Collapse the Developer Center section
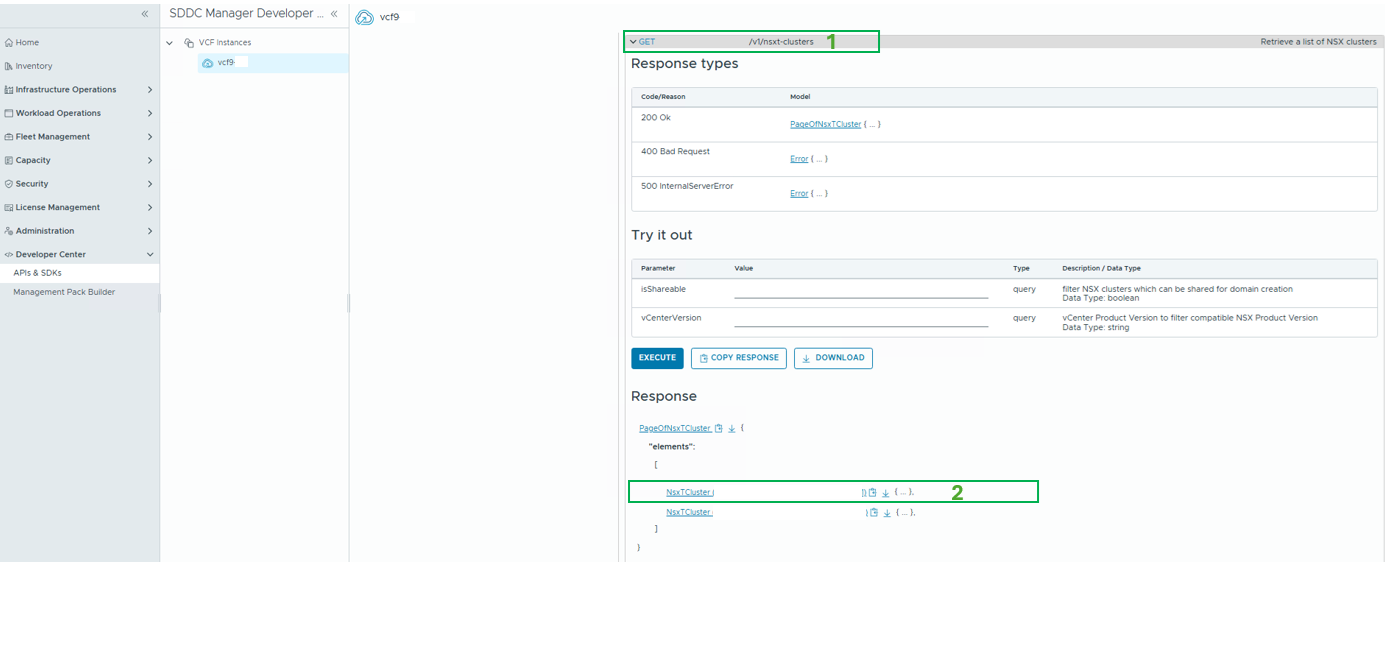1385x648 pixels. [150, 255]
